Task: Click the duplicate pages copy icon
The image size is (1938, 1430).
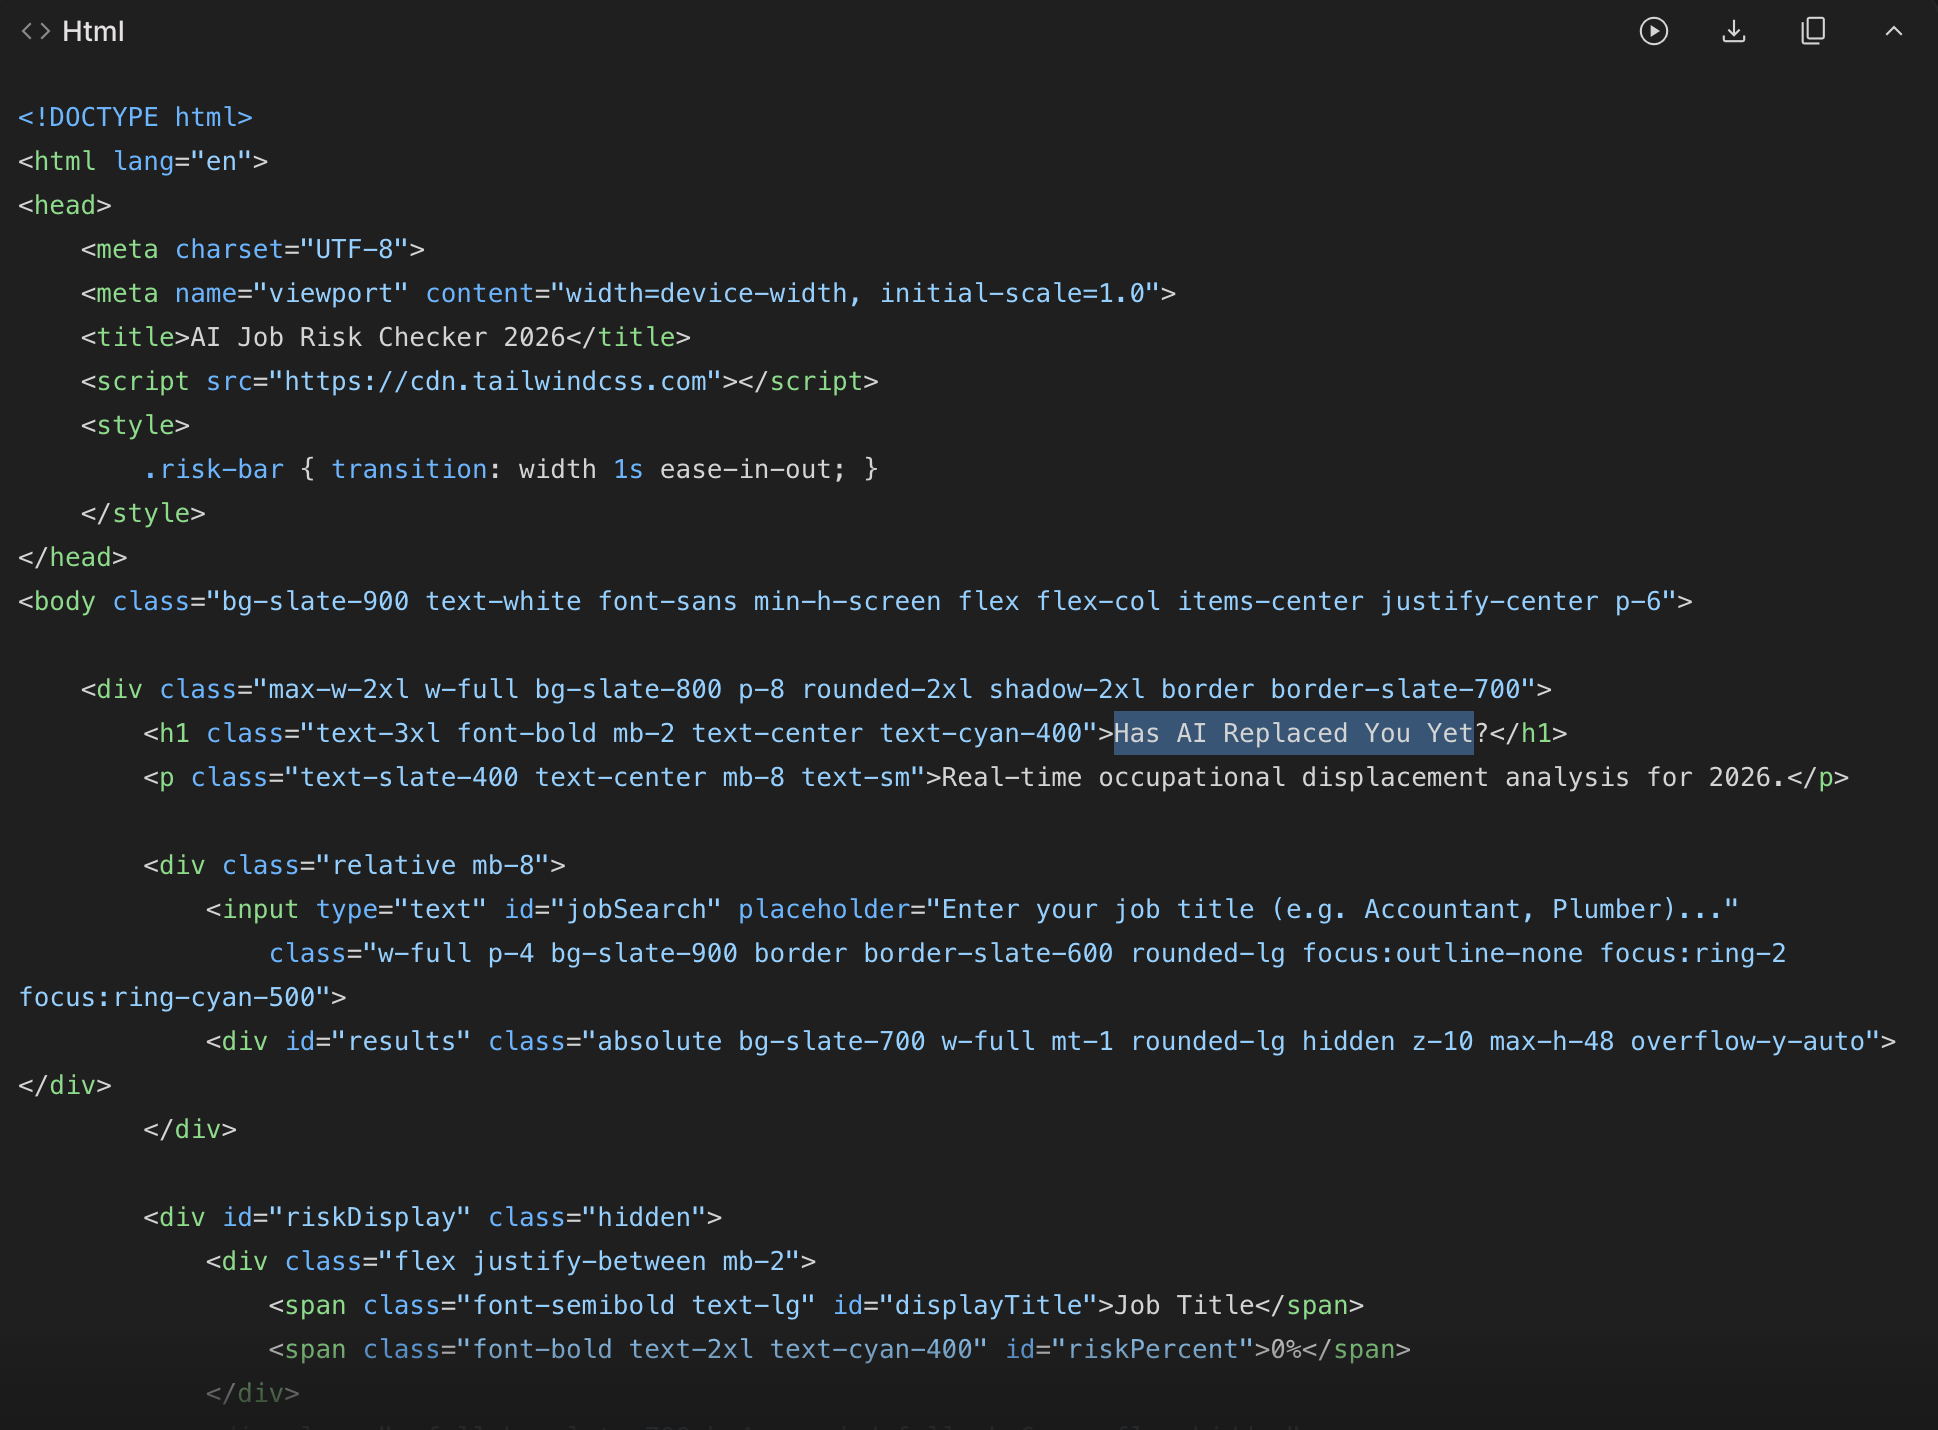Action: pyautogui.click(x=1813, y=31)
